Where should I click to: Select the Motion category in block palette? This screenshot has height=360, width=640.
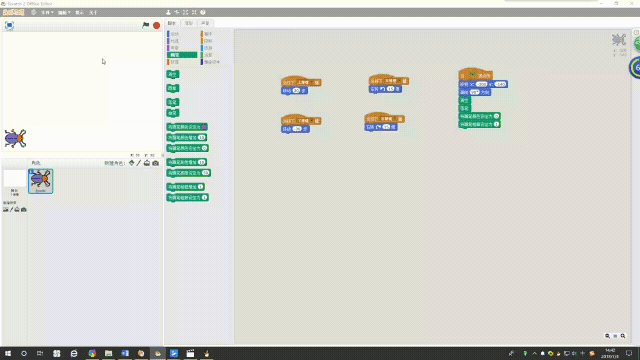pyautogui.click(x=175, y=34)
